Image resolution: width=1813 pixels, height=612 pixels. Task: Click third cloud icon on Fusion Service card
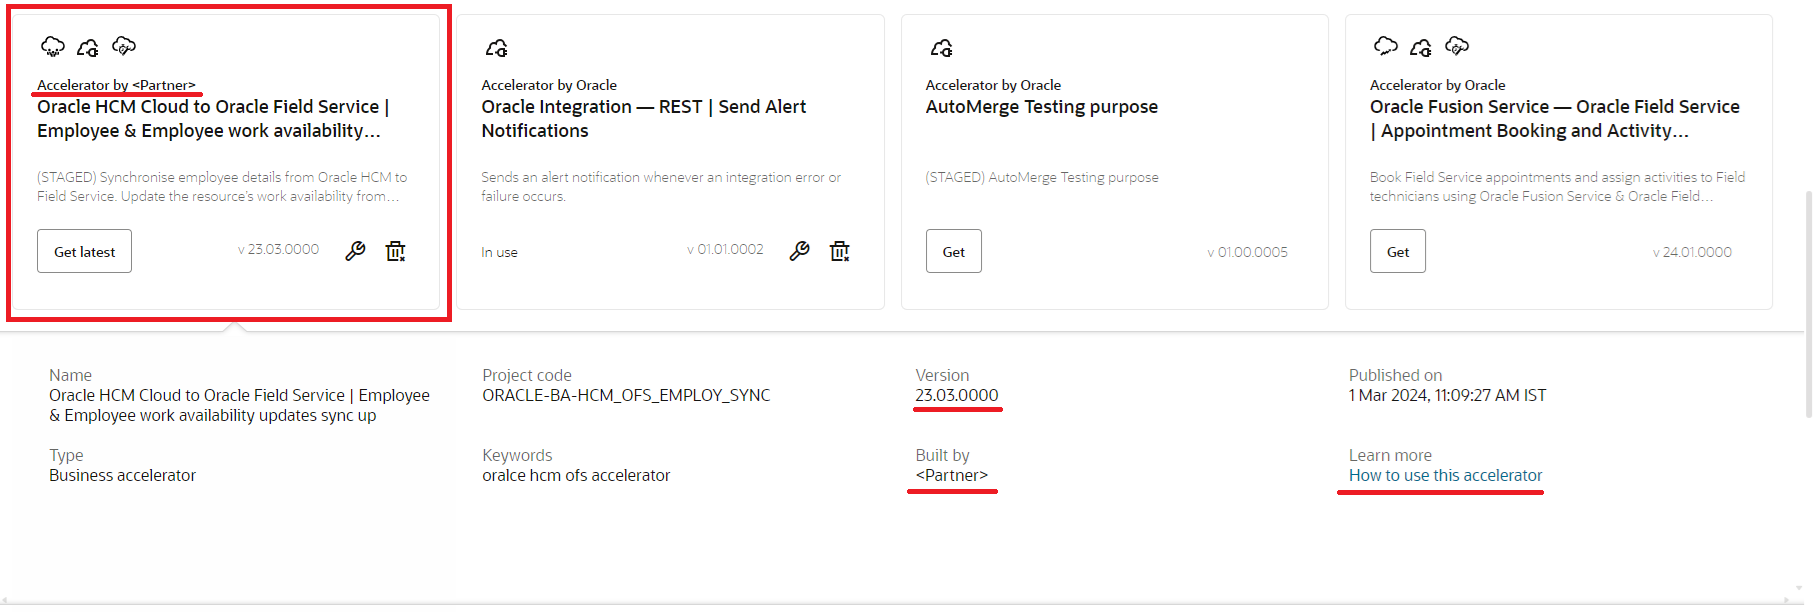[1458, 46]
